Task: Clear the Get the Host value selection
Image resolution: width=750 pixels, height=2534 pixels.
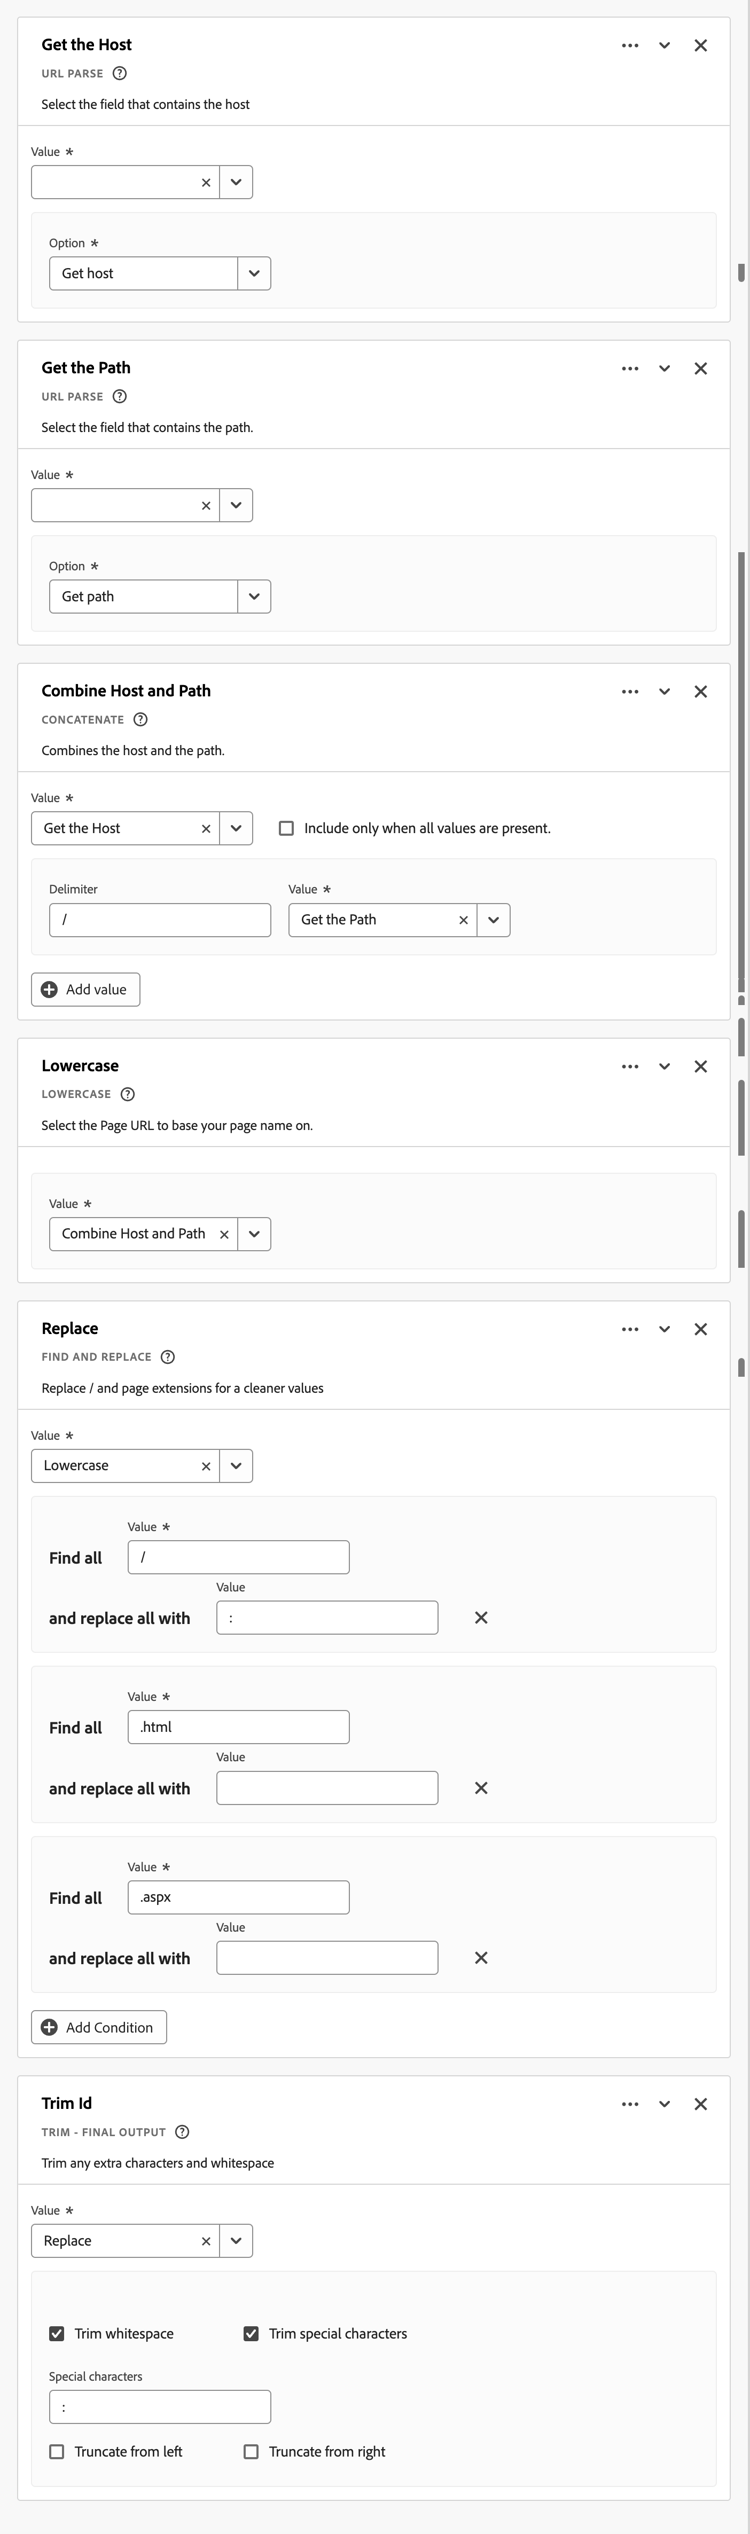Action: pos(206,828)
